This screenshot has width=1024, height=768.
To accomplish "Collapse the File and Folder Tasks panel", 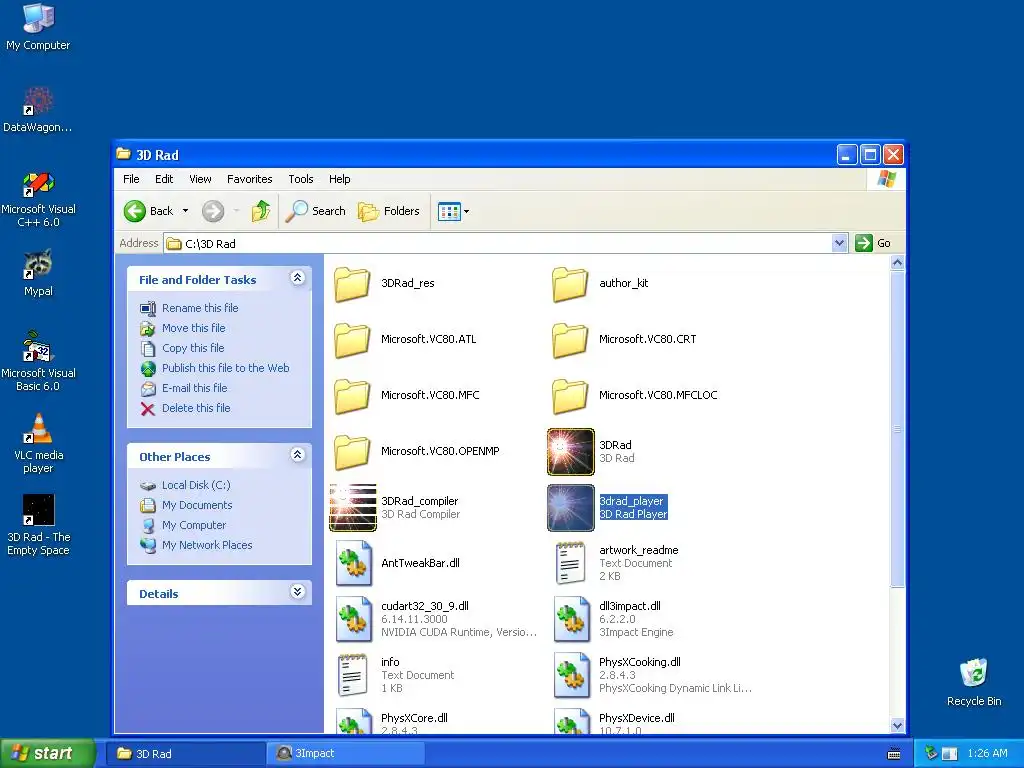I will tap(297, 278).
